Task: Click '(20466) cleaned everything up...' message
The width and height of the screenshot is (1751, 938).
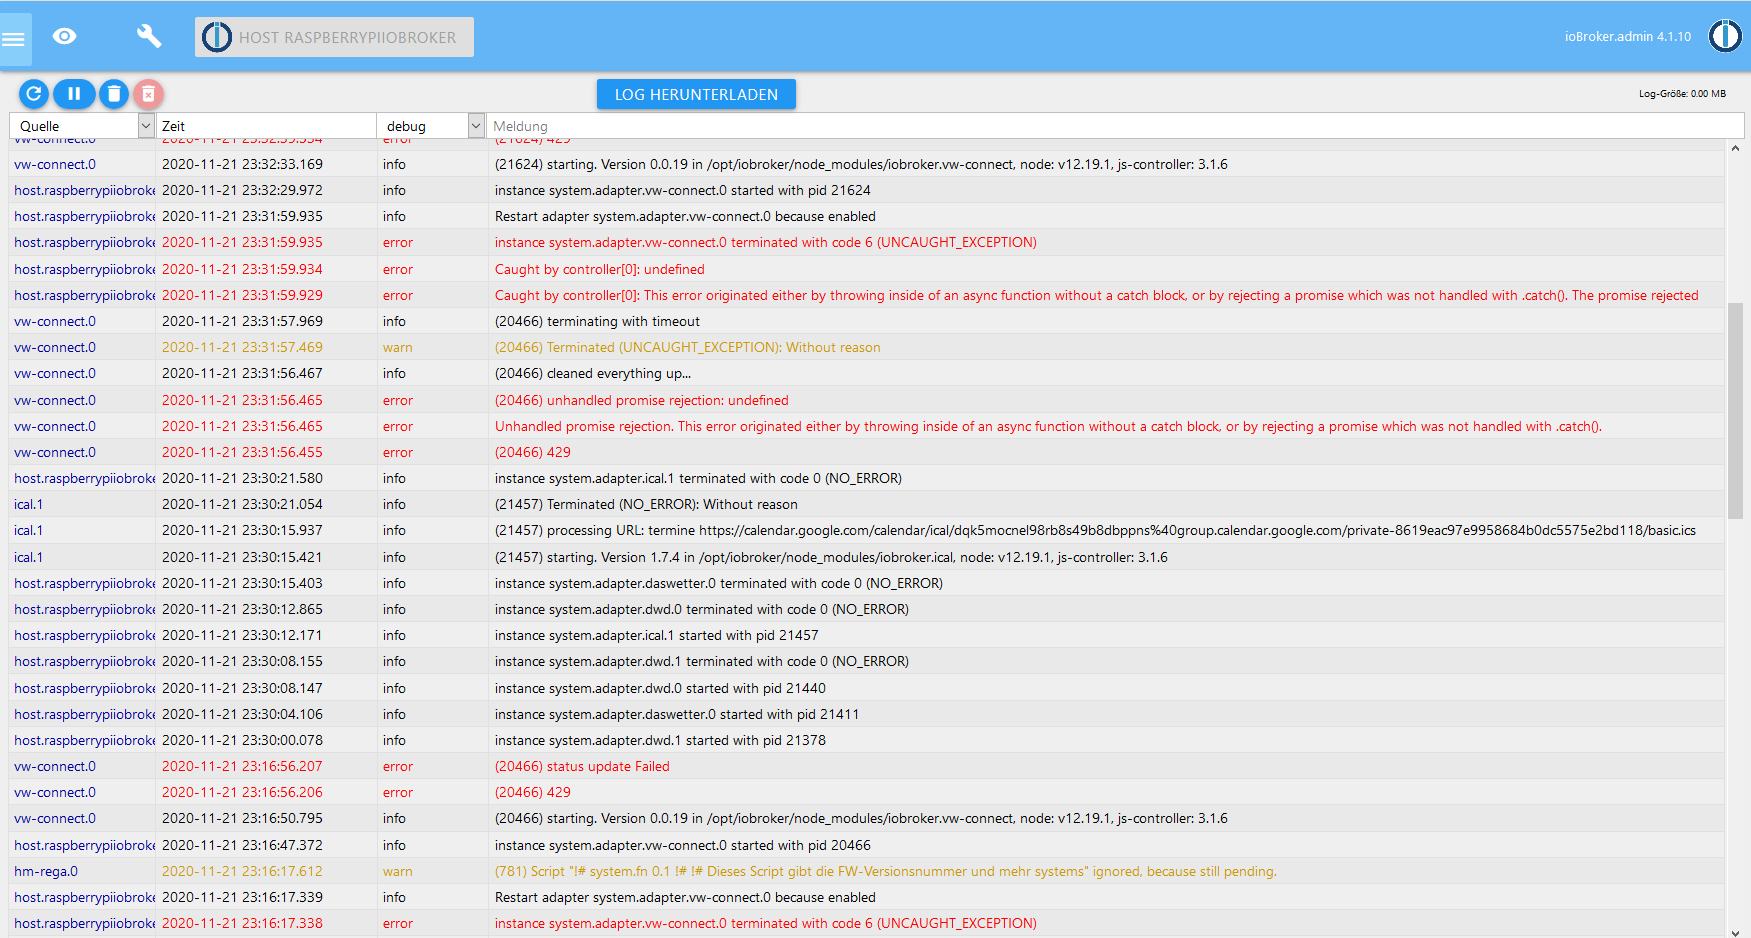Action: (593, 373)
